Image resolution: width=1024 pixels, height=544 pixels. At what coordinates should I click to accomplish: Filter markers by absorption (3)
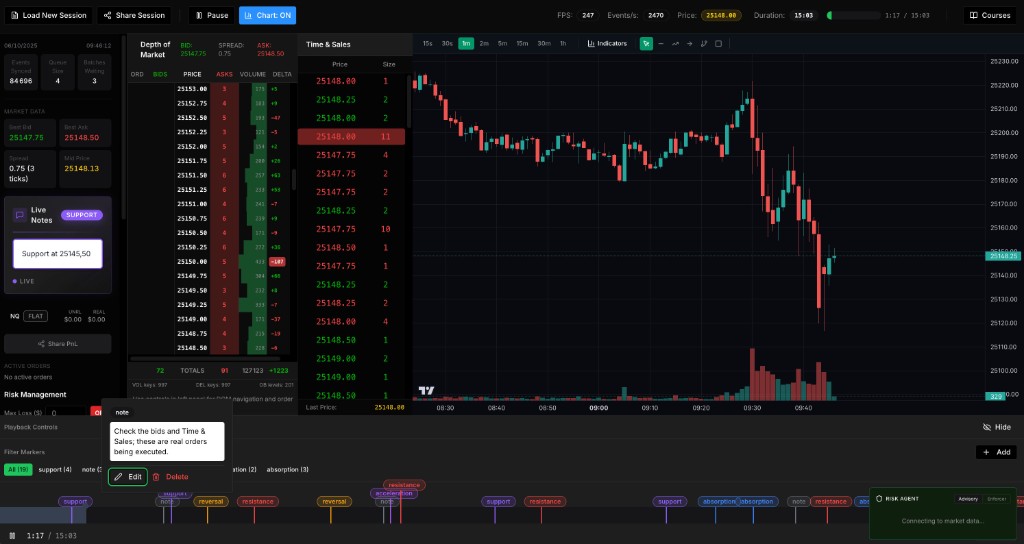[x=287, y=470]
